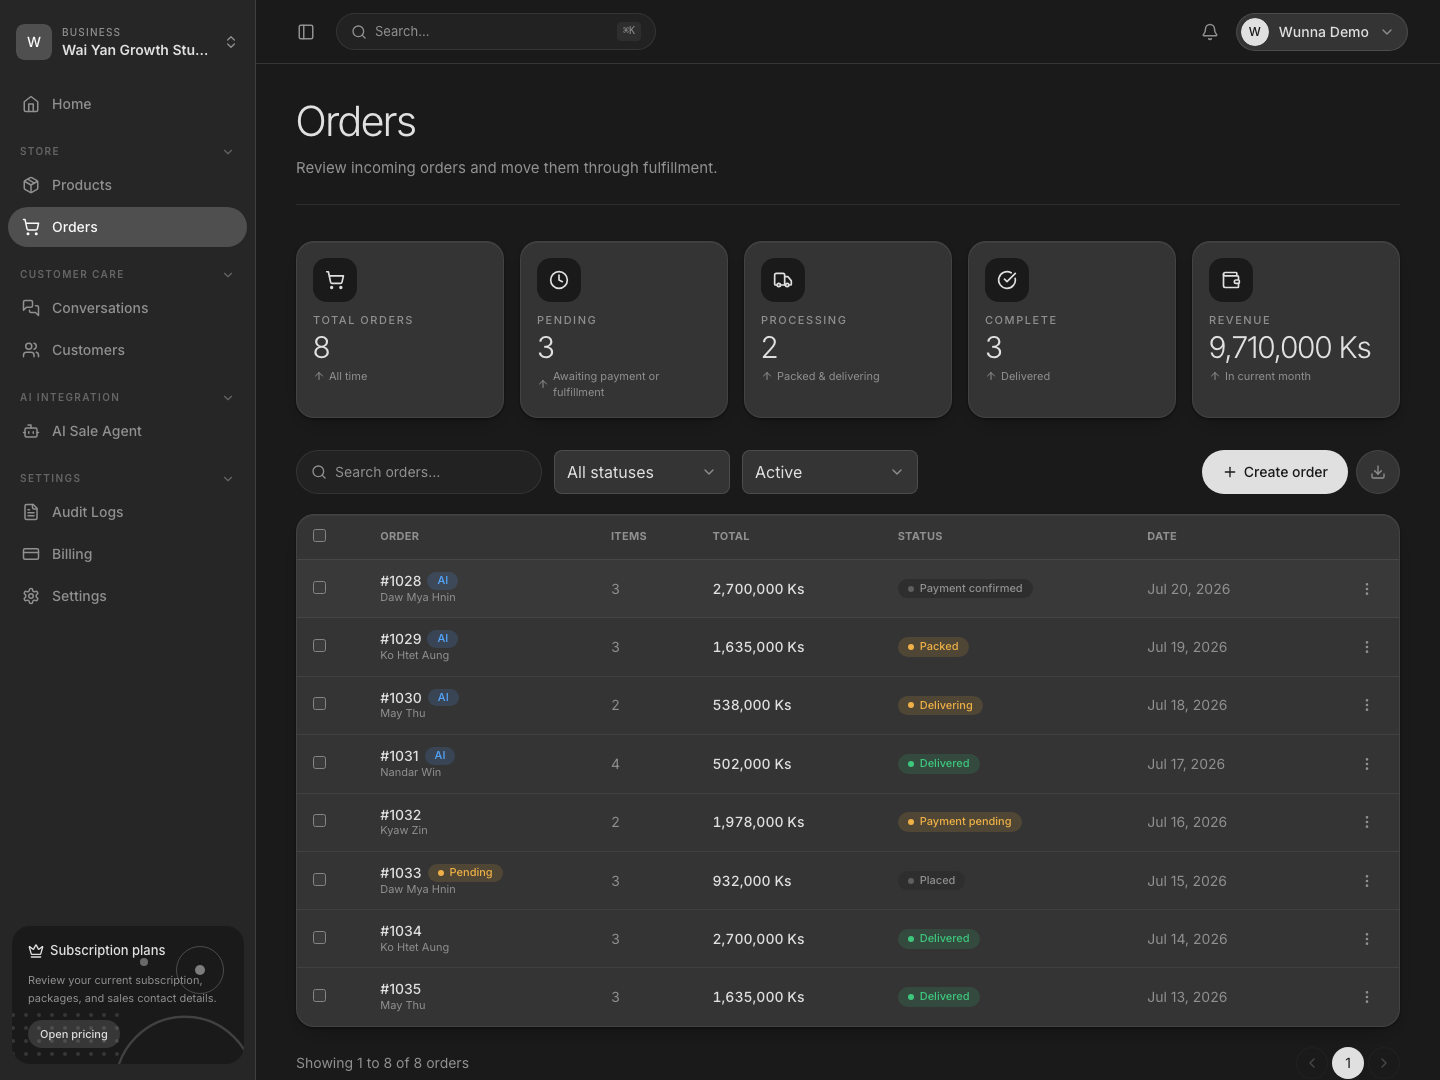Viewport: 1440px width, 1080px height.
Task: Open actions menu for order #1033
Action: pyautogui.click(x=1367, y=881)
